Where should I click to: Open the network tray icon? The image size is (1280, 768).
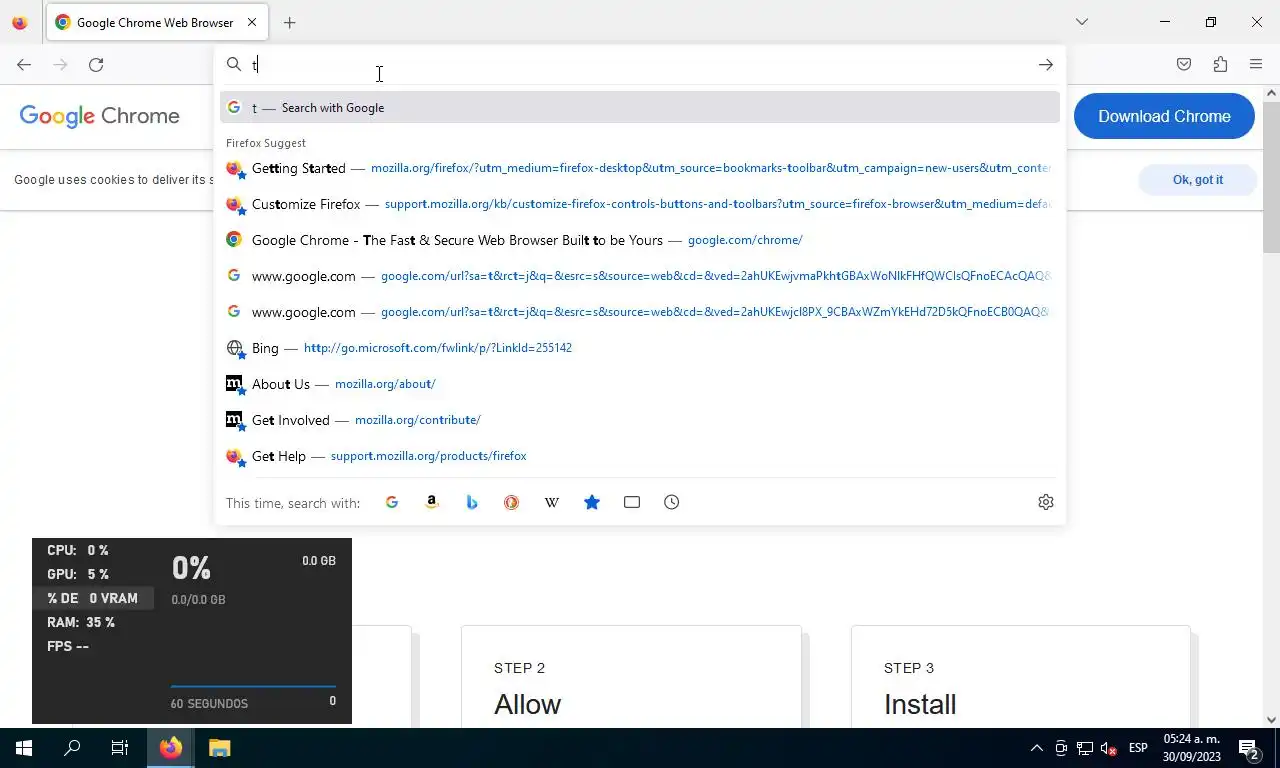coord(1084,748)
